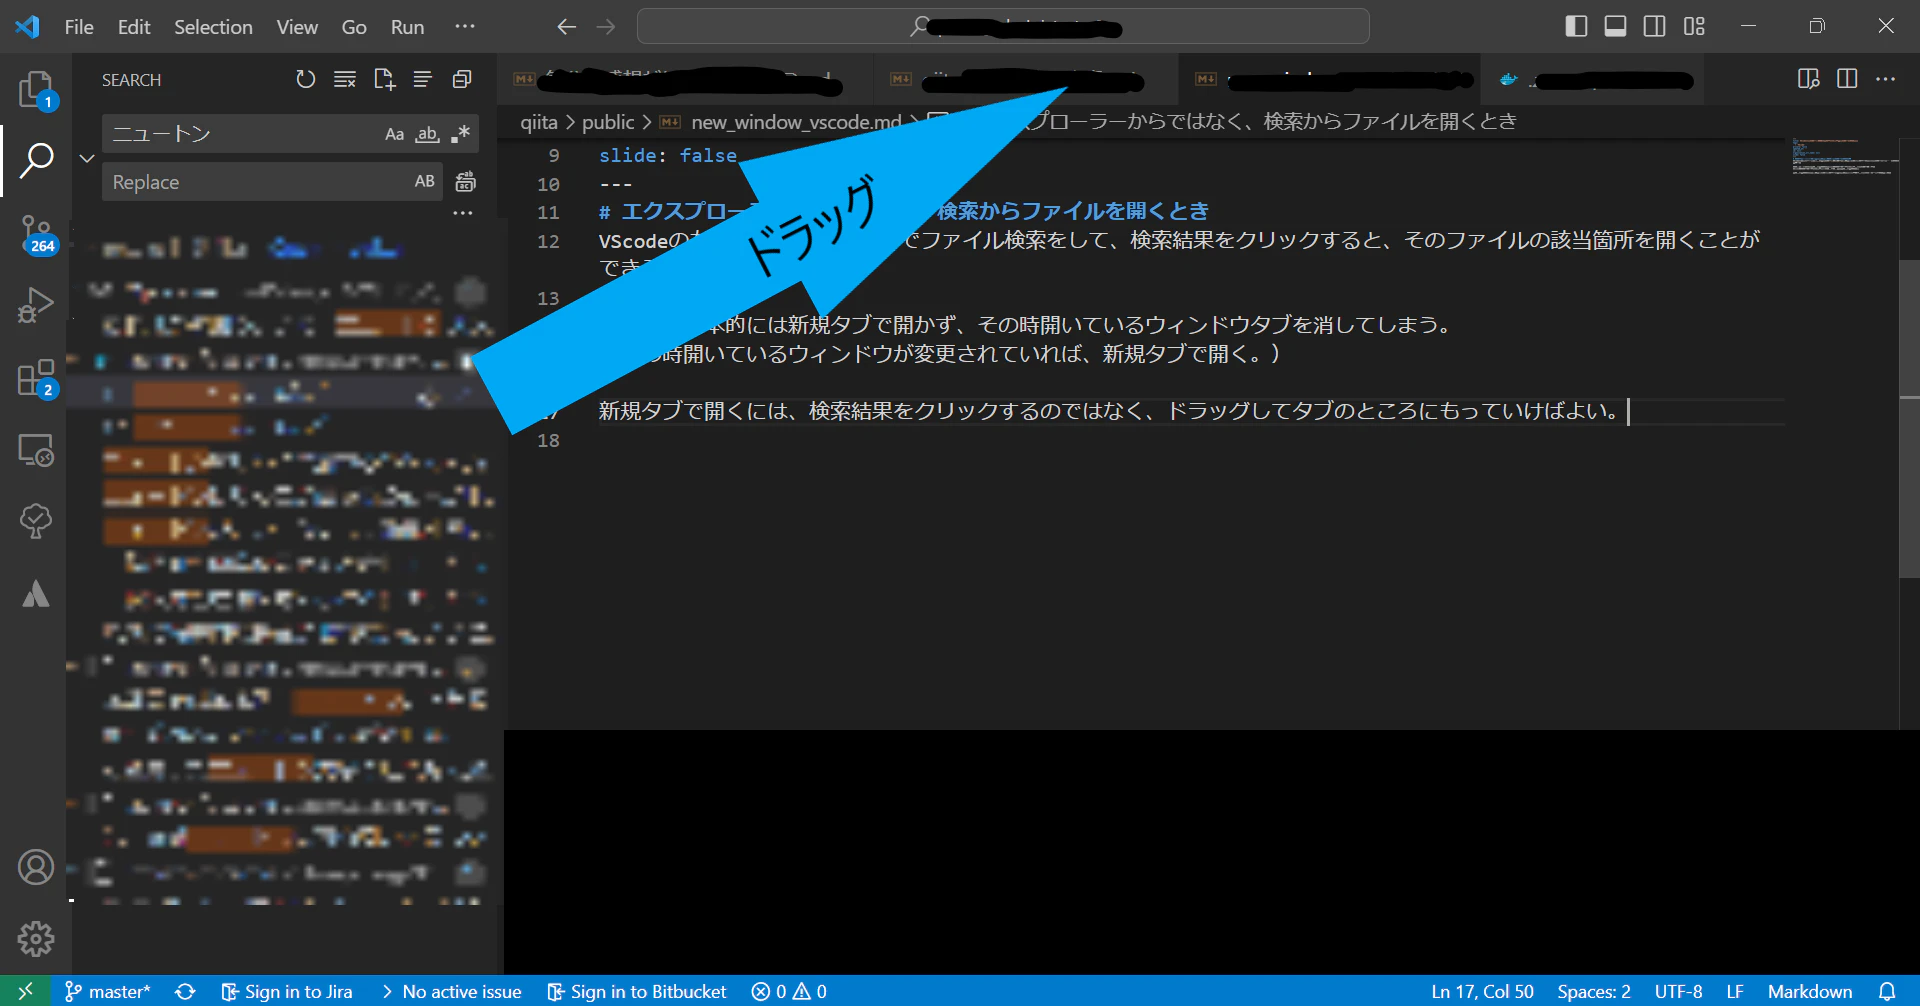Collapse the Replace field chevron

pyautogui.click(x=87, y=158)
